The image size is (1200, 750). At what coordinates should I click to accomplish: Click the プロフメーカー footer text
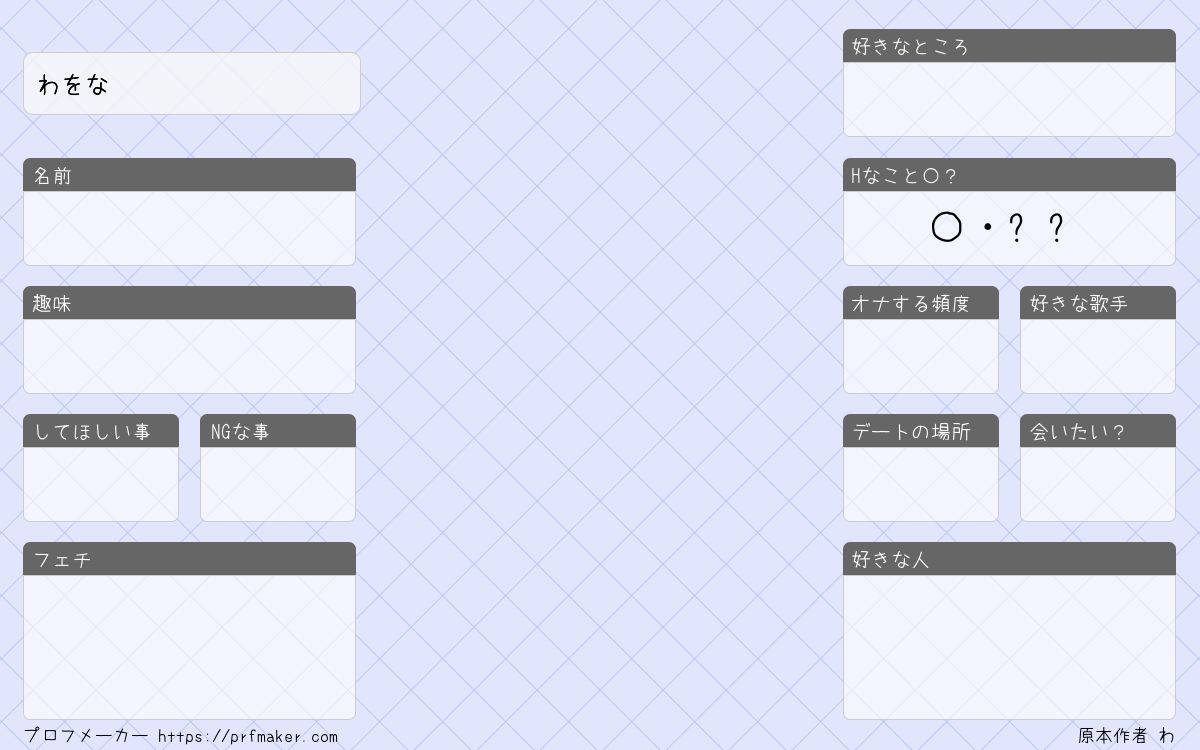click(86, 735)
